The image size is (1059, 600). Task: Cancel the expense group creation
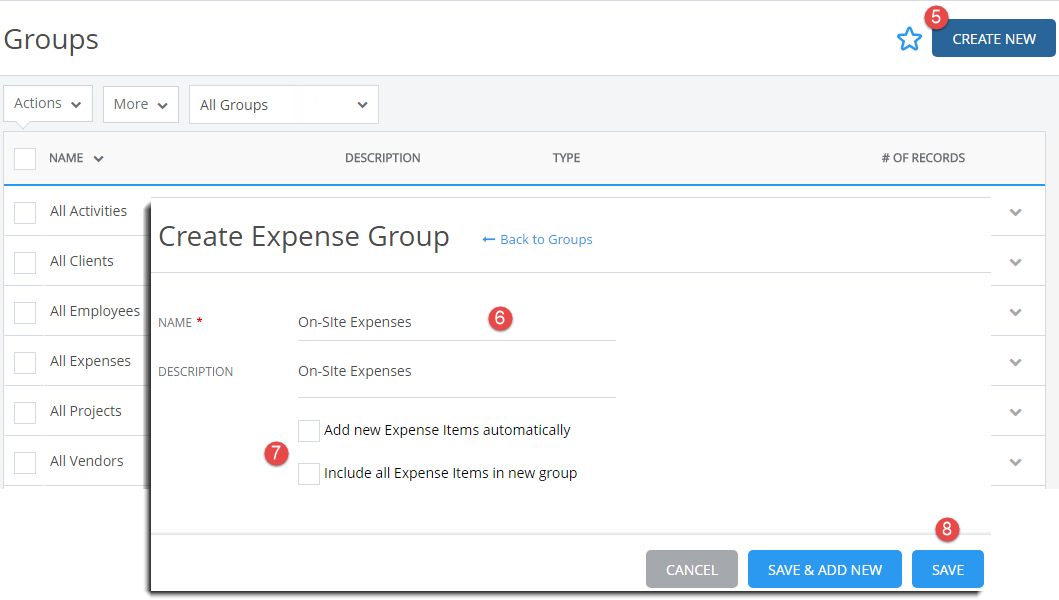coord(691,568)
